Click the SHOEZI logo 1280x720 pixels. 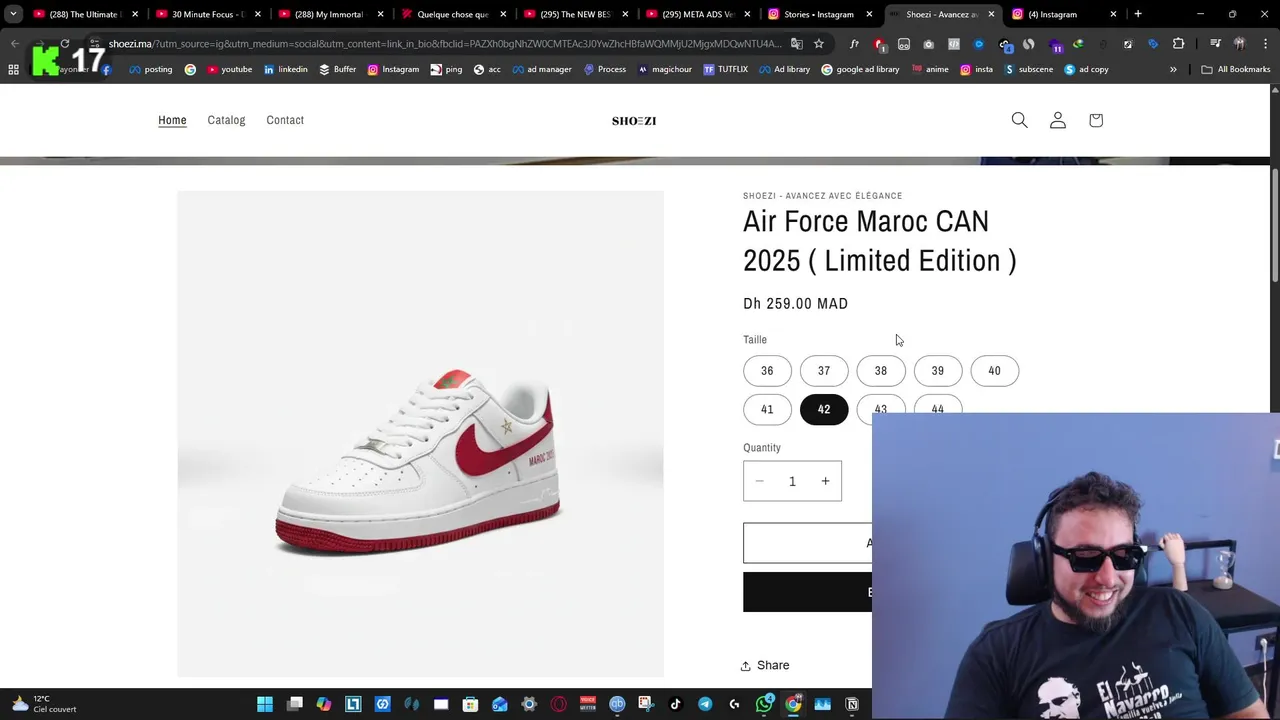pos(634,121)
